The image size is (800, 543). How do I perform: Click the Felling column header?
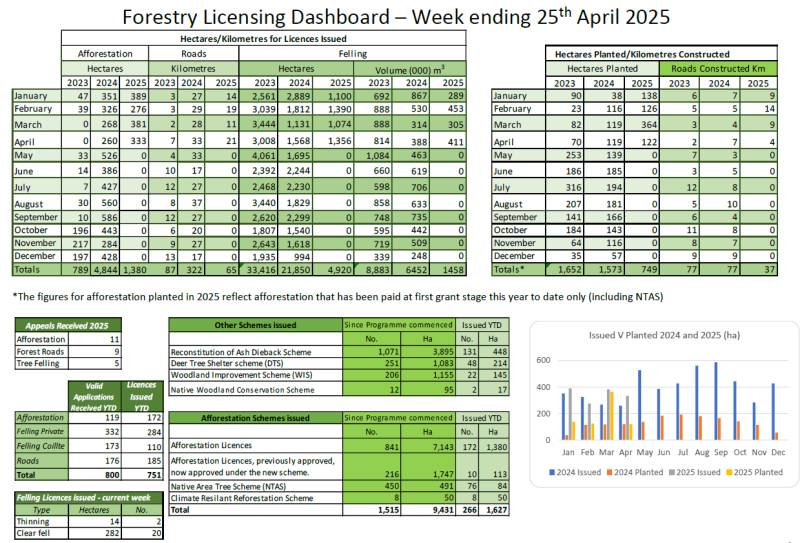tap(358, 53)
